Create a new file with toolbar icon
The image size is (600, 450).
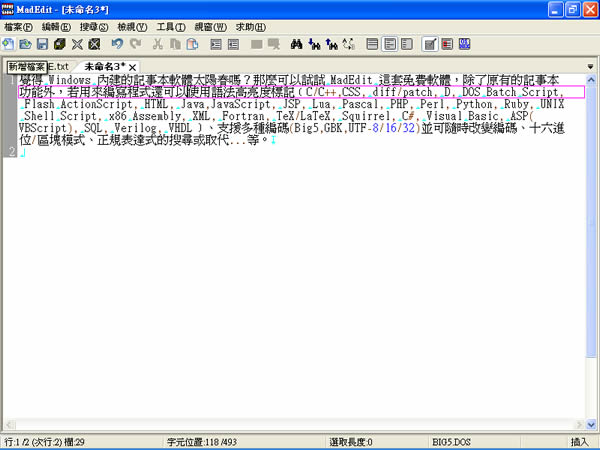coord(8,44)
